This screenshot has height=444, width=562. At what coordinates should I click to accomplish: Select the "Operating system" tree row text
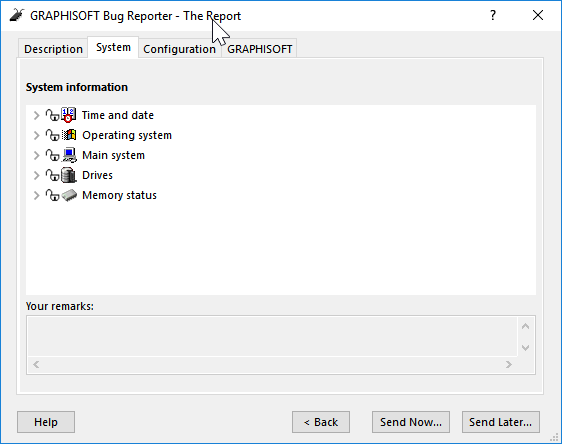click(127, 135)
